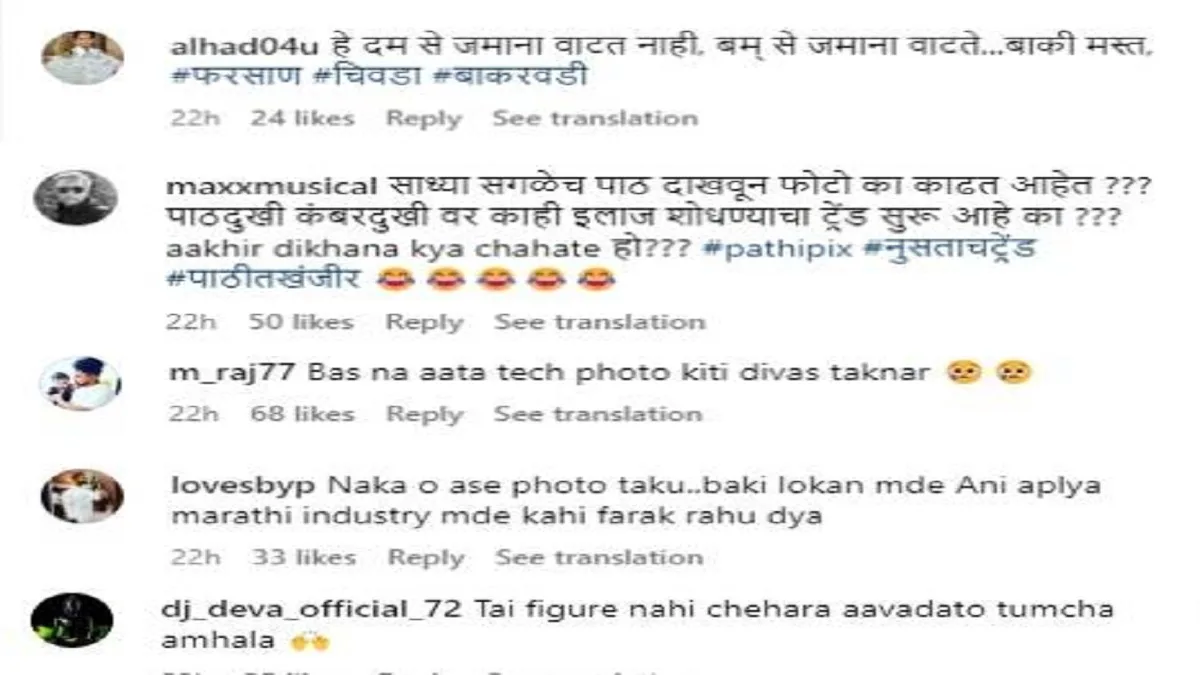Open maxxmusical's profile avatar
1200x675 pixels.
tap(76, 198)
